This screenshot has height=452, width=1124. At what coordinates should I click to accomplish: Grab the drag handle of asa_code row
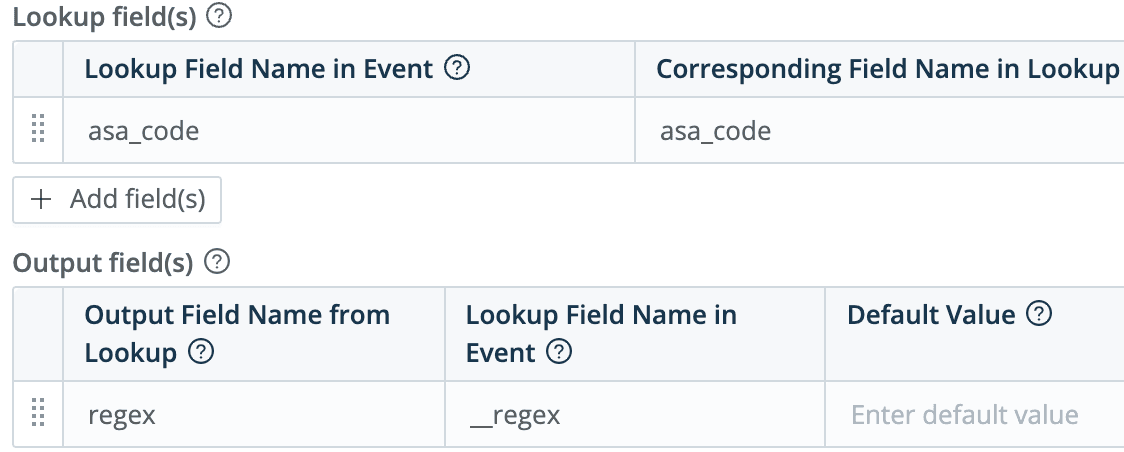point(38,130)
